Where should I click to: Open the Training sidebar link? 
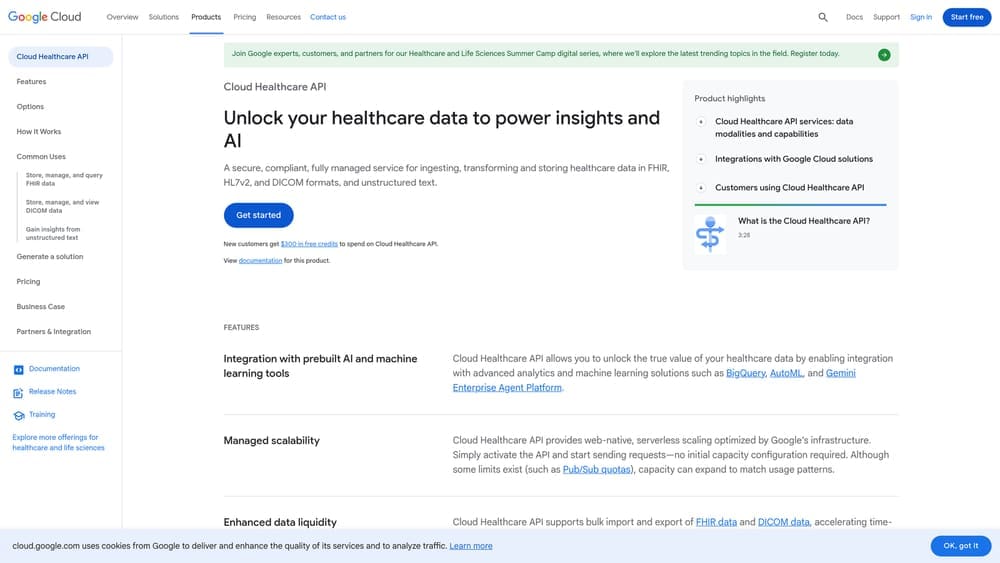pyautogui.click(x=42, y=414)
